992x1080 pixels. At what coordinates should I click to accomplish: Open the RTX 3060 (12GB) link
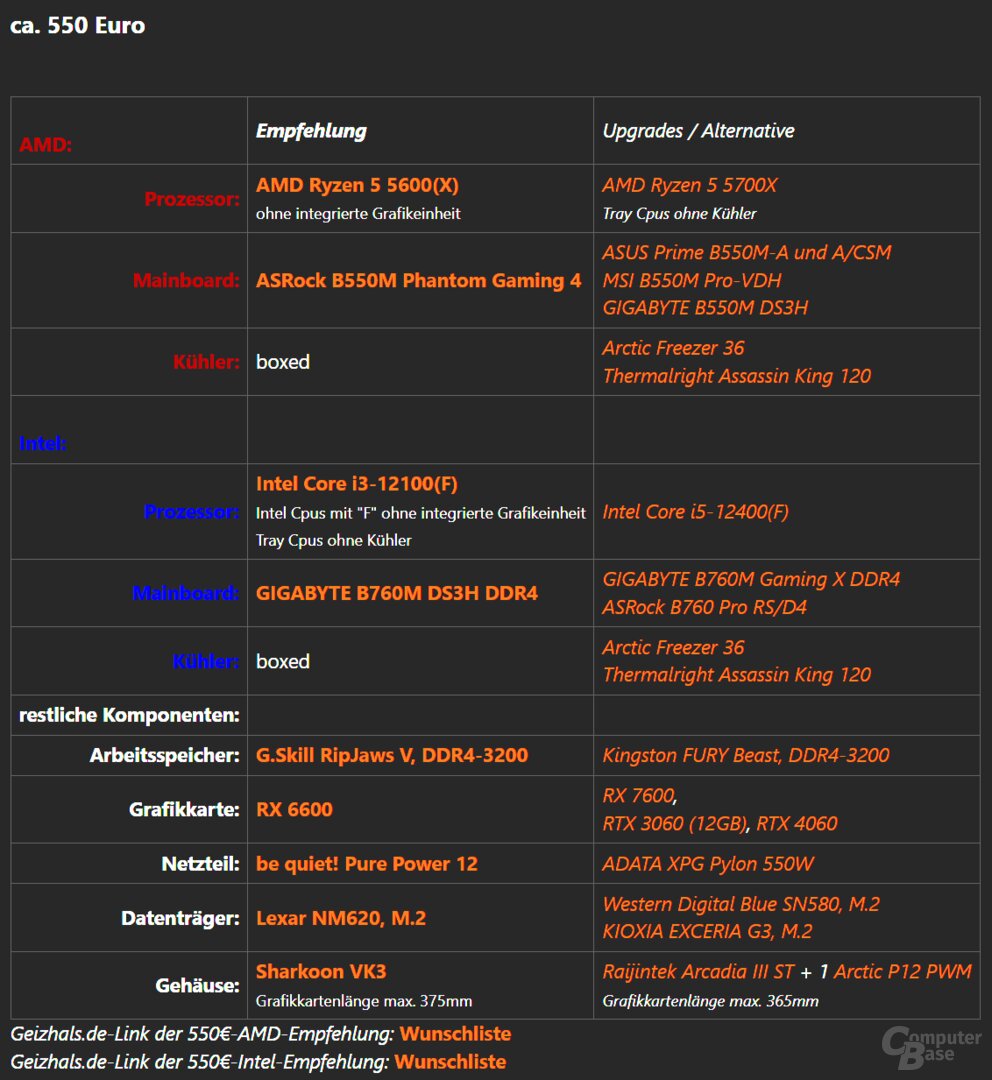pos(674,824)
